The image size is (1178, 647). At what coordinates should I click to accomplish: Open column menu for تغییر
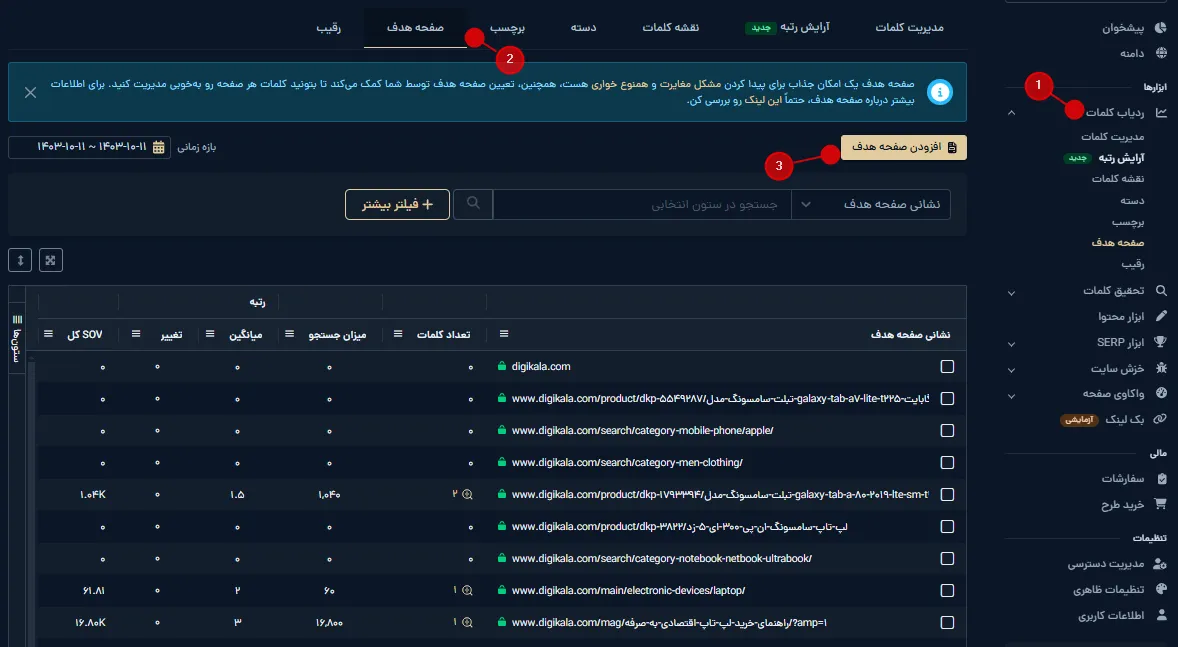[x=136, y=334]
